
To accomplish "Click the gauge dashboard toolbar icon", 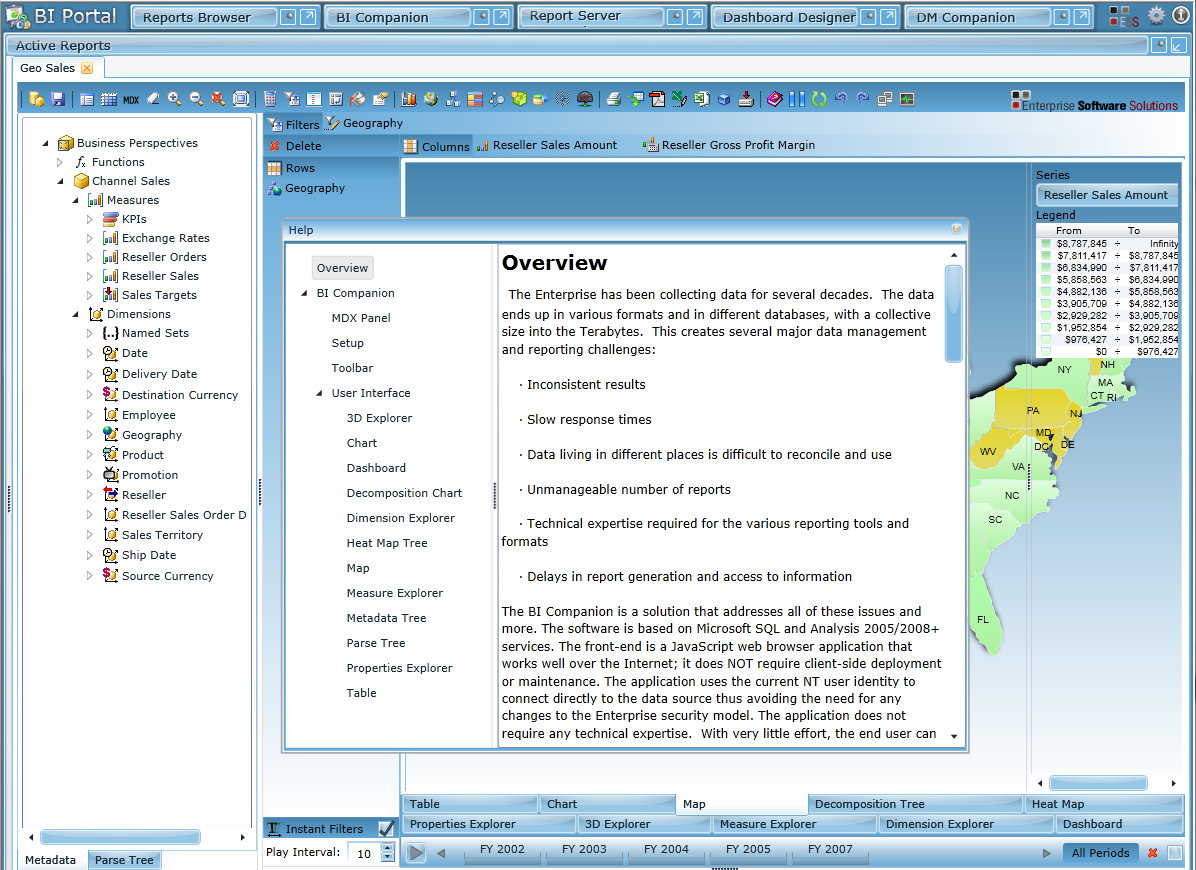I will (x=585, y=99).
